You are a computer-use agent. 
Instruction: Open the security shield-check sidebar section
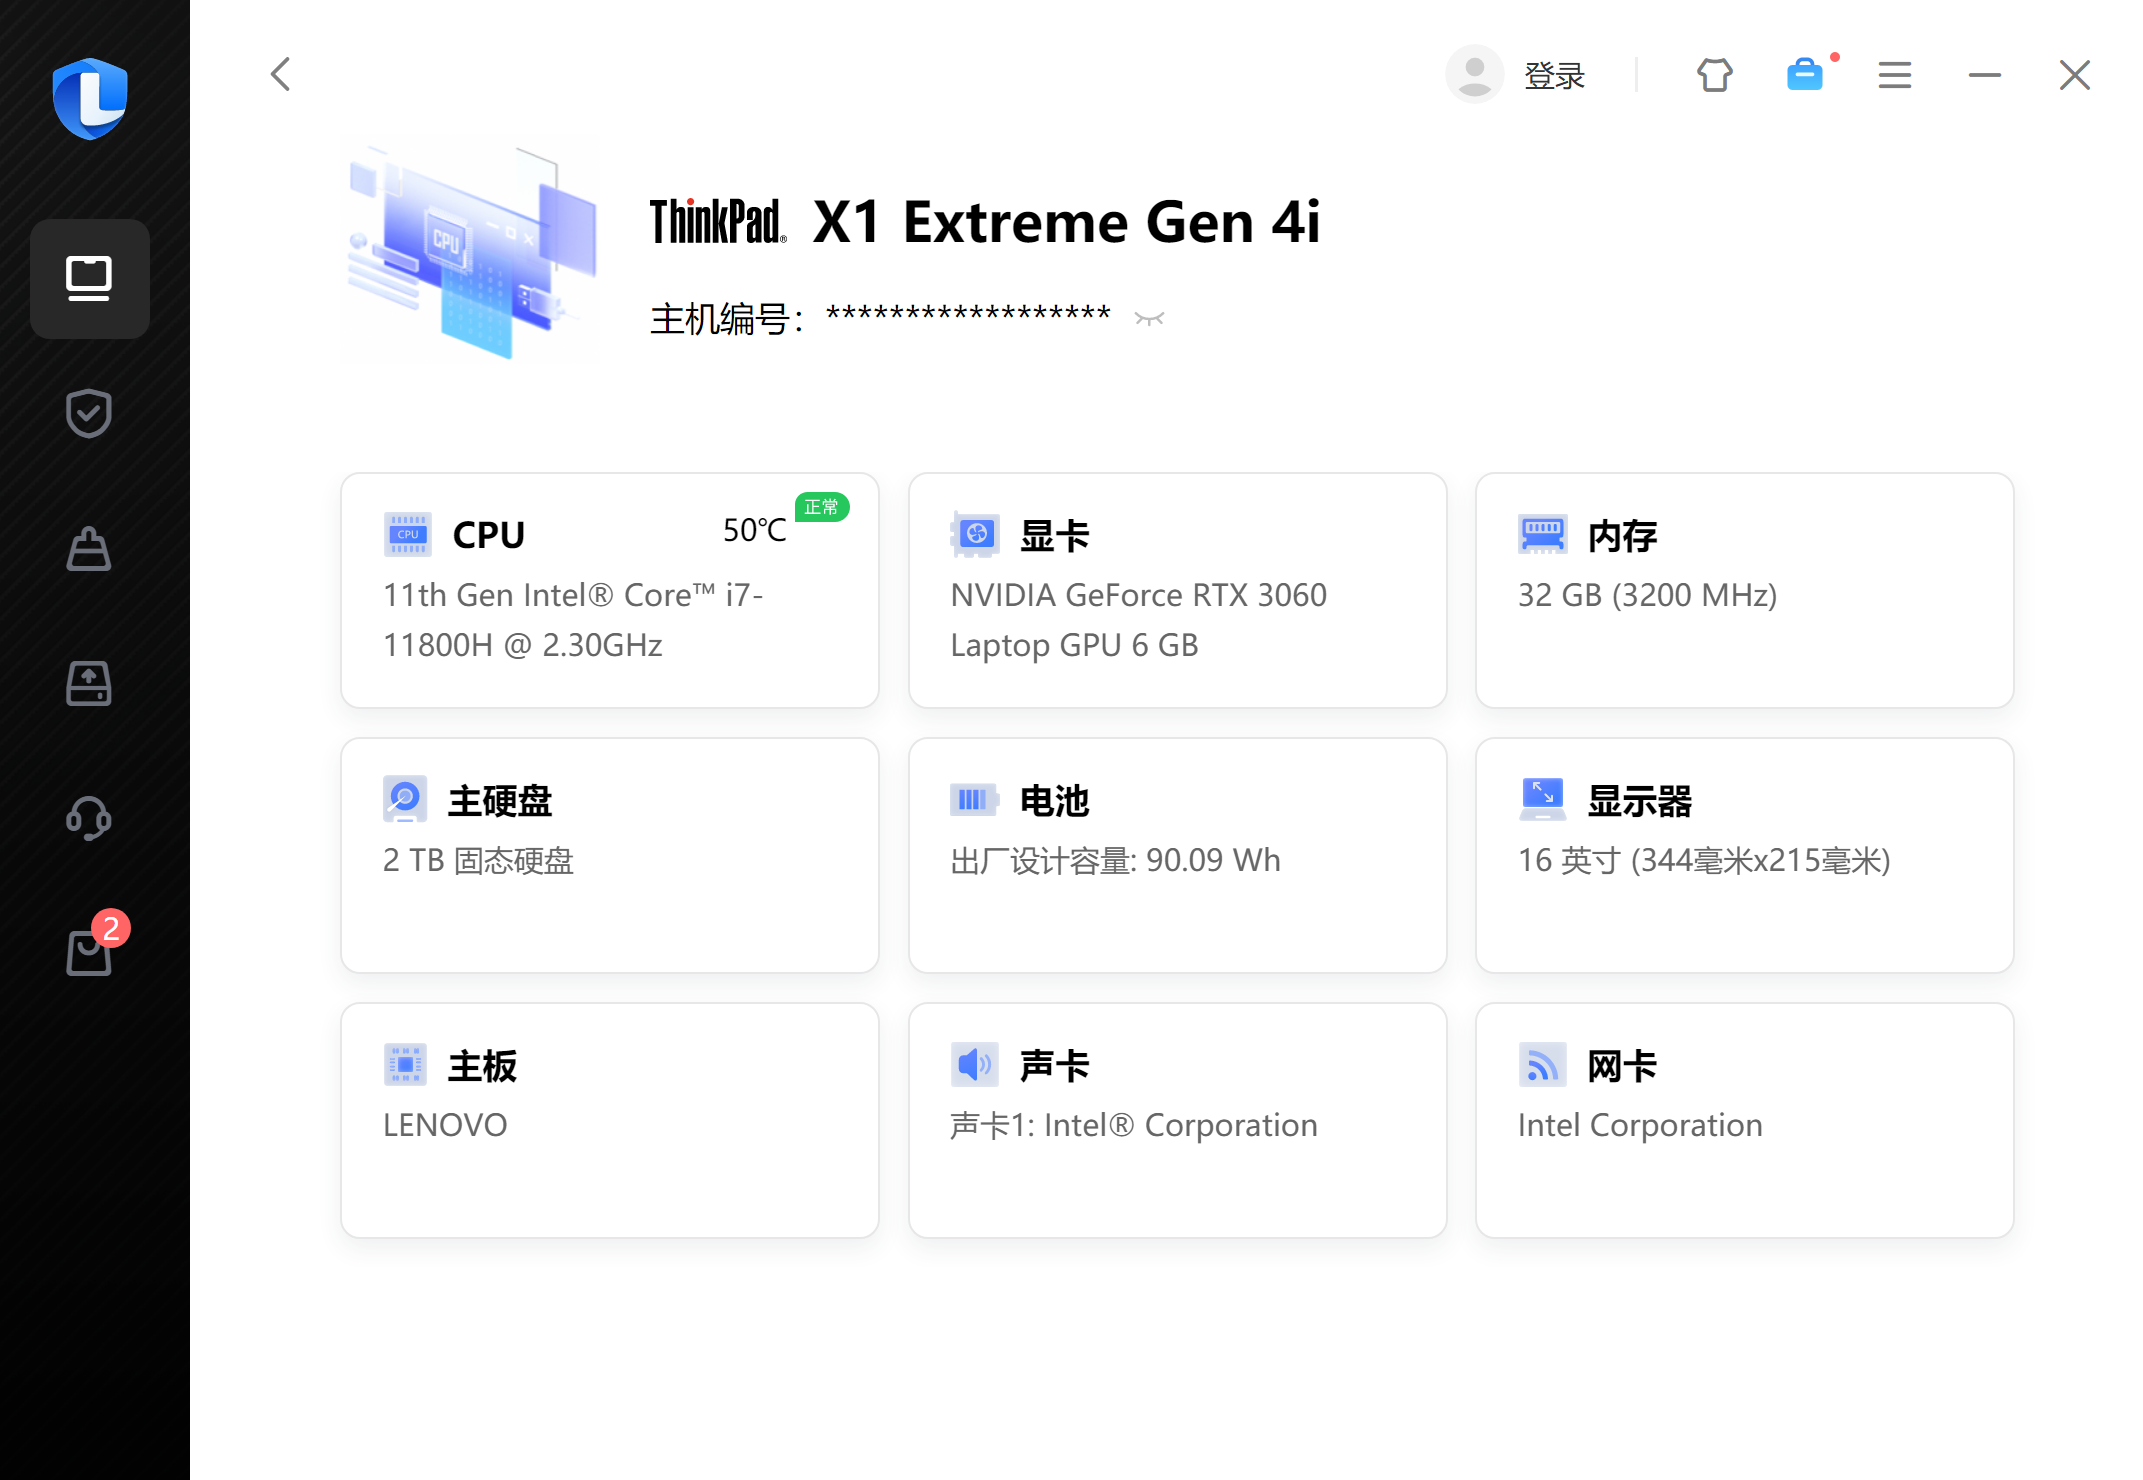coord(89,413)
